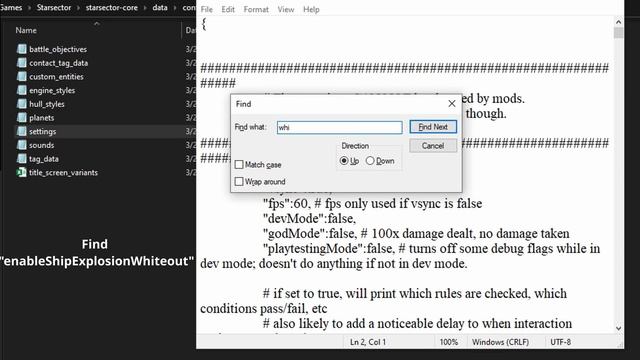
Task: Expand breadcrumb chevron after starsector-core
Action: [145, 8]
